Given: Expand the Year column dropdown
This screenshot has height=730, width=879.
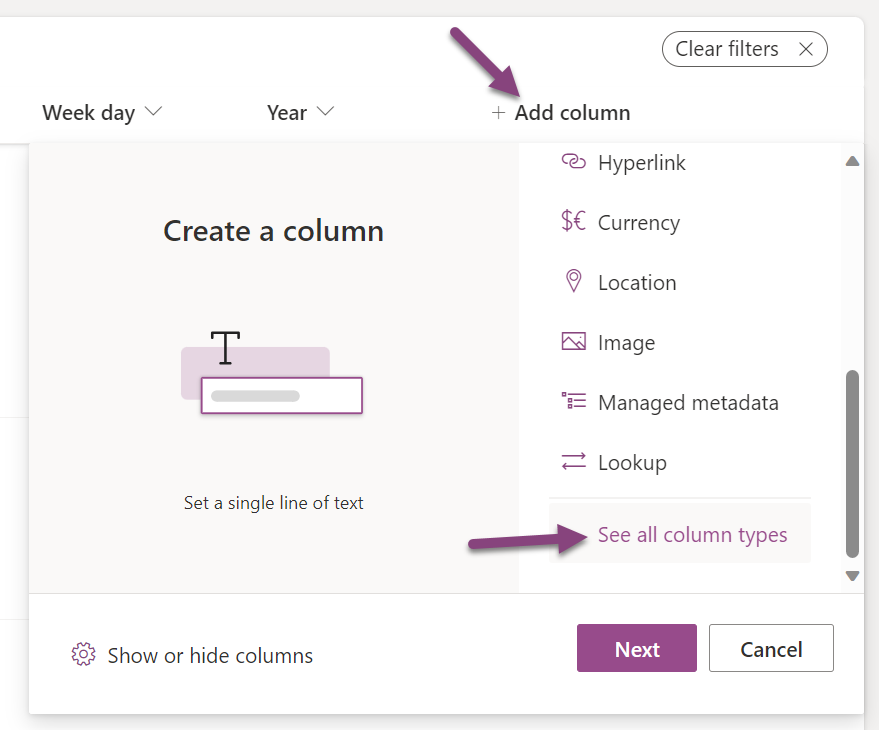Looking at the screenshot, I should coord(299,112).
